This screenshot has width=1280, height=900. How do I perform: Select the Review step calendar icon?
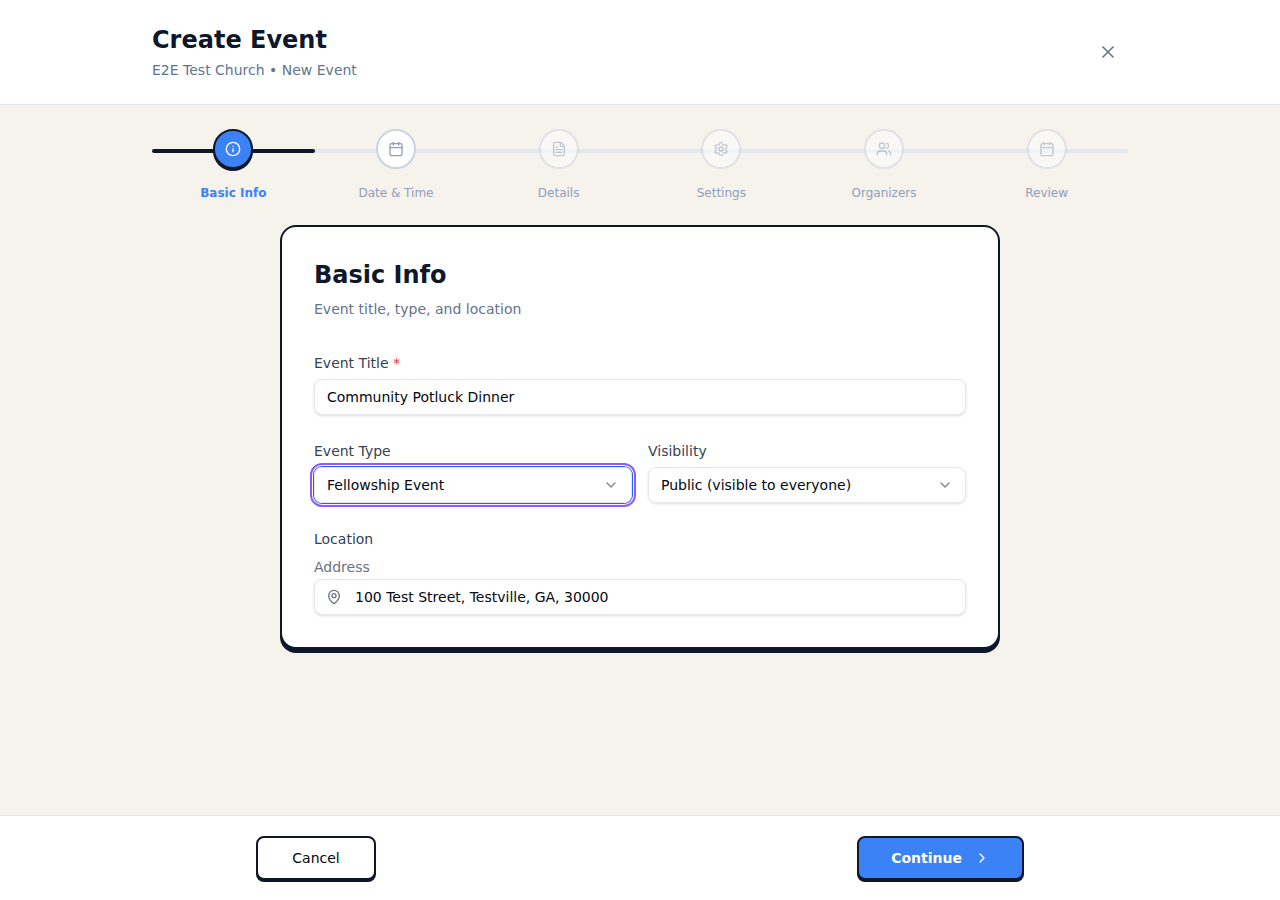click(1046, 149)
